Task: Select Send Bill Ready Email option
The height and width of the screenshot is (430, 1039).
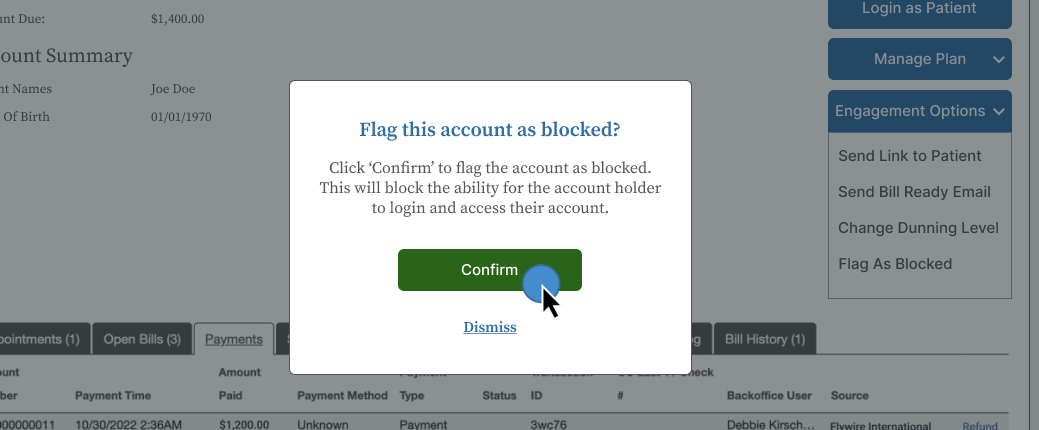Action: [x=914, y=192]
